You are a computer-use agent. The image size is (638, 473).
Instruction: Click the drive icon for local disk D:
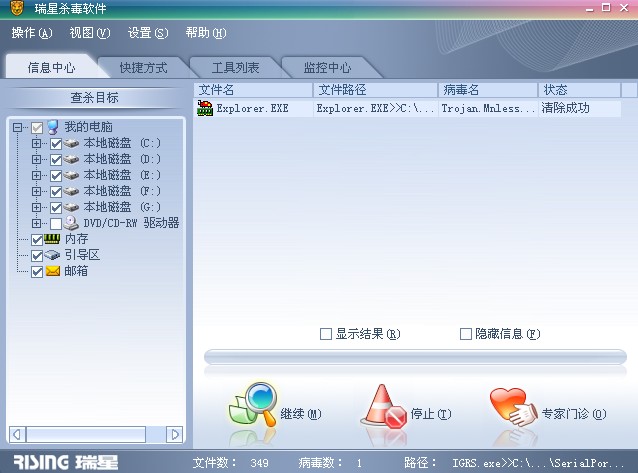click(x=71, y=159)
